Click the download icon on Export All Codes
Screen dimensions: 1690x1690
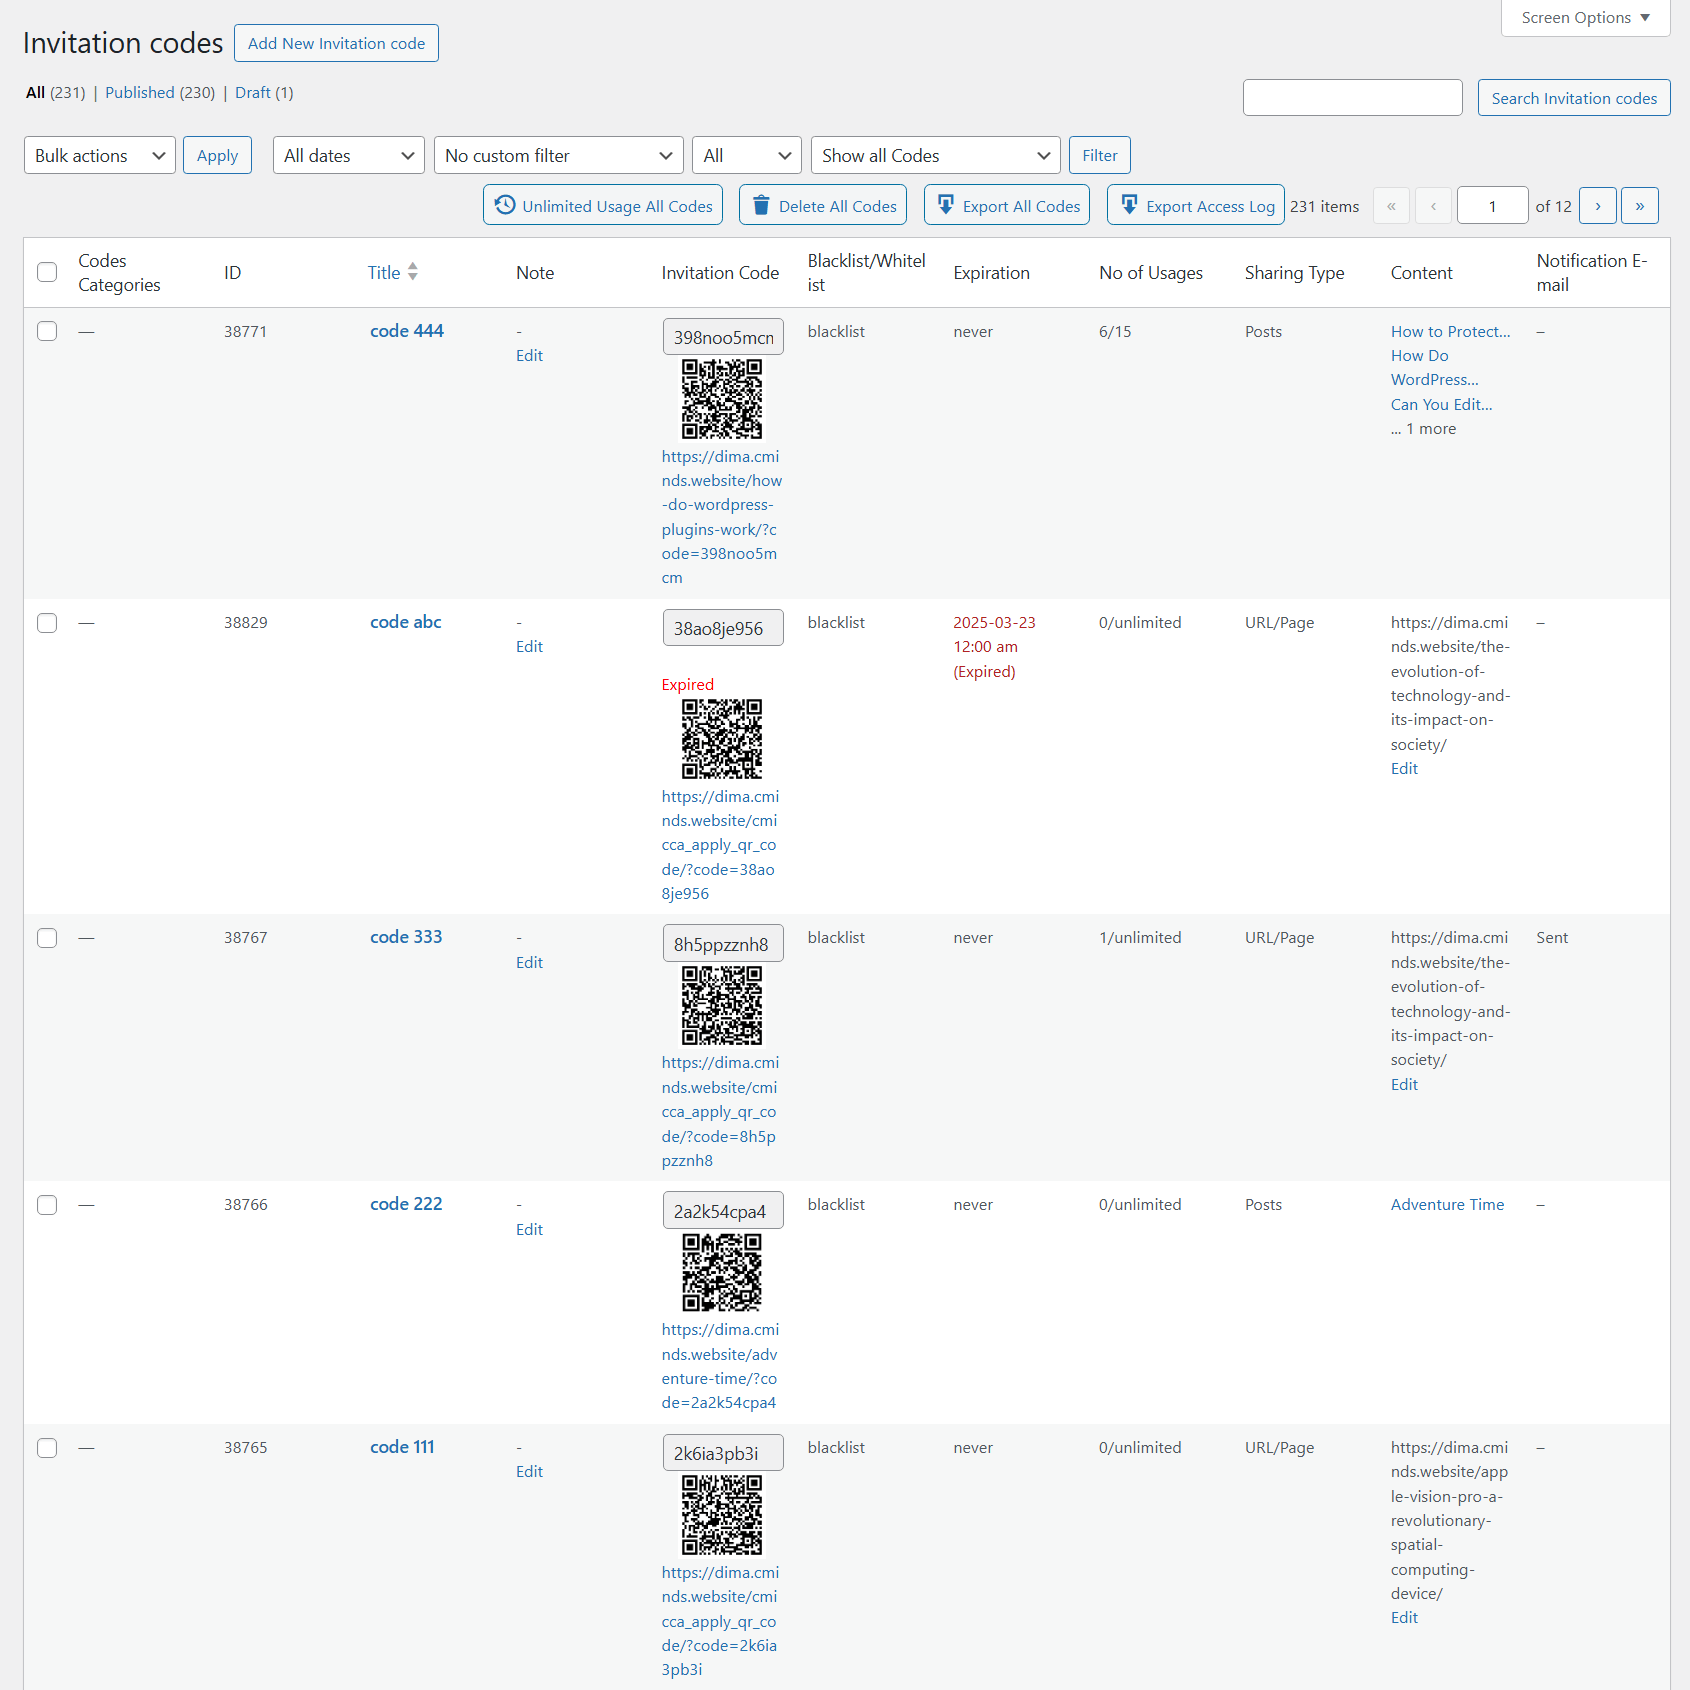[x=945, y=205]
